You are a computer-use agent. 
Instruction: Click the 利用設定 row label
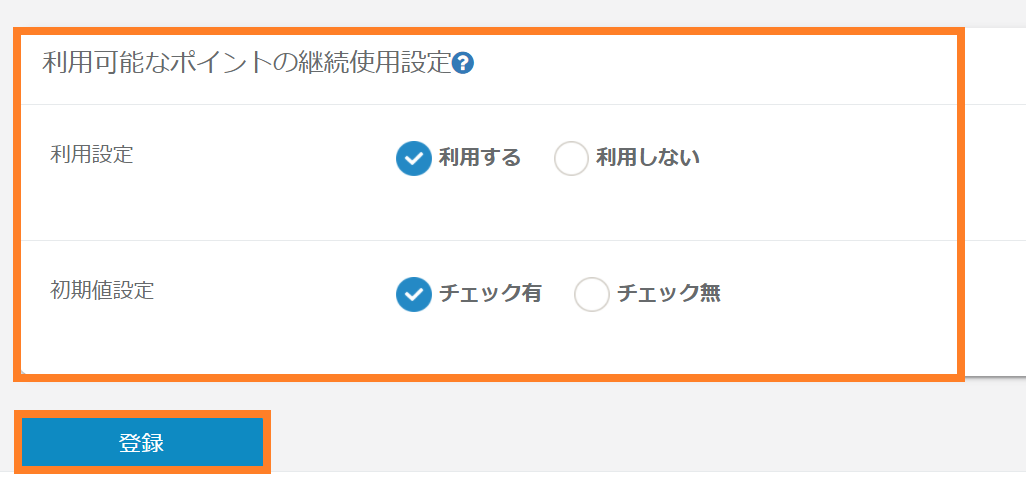[91, 155]
